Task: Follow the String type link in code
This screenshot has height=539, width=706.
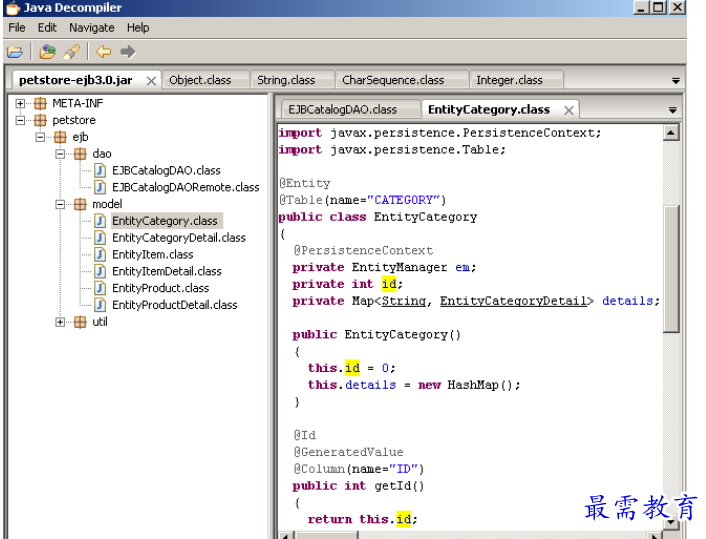Action: click(x=403, y=301)
